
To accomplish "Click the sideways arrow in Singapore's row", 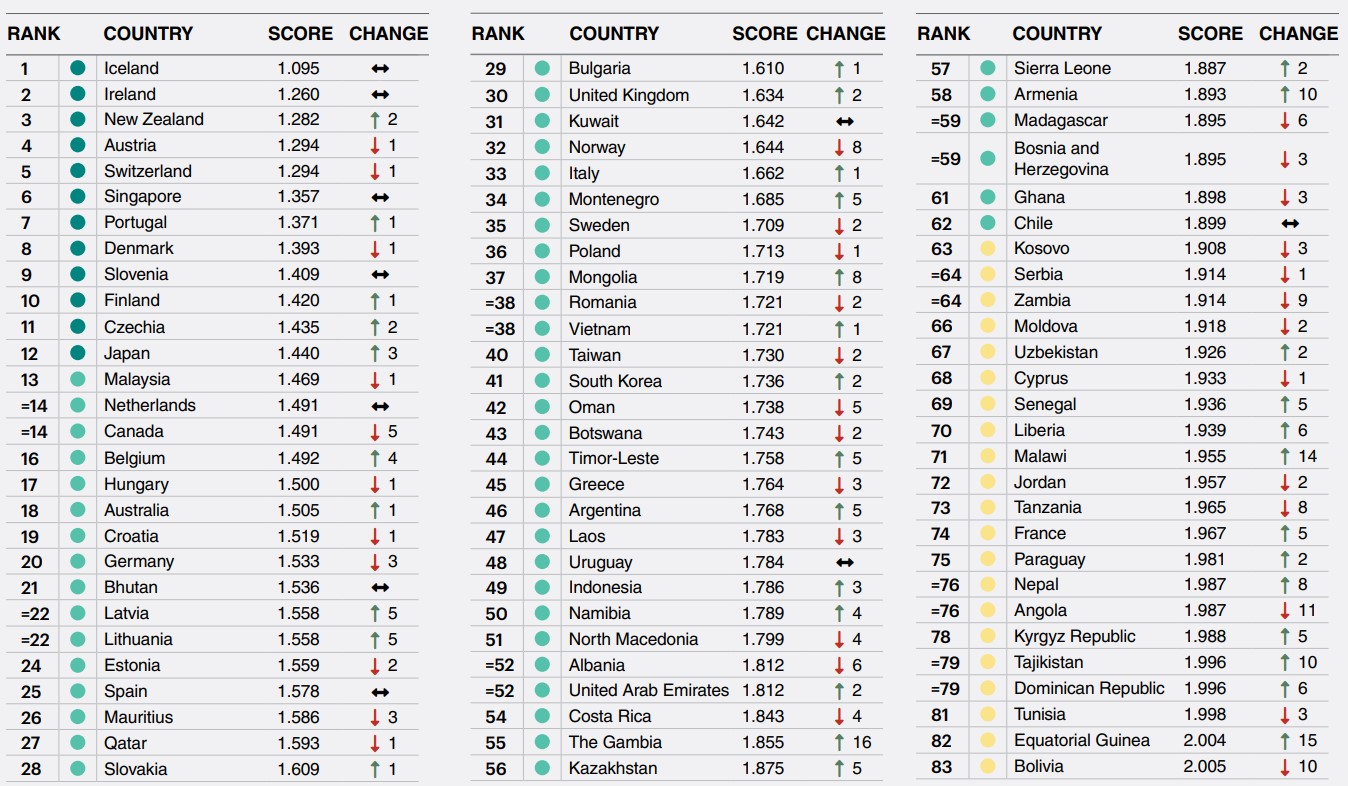I will (380, 197).
